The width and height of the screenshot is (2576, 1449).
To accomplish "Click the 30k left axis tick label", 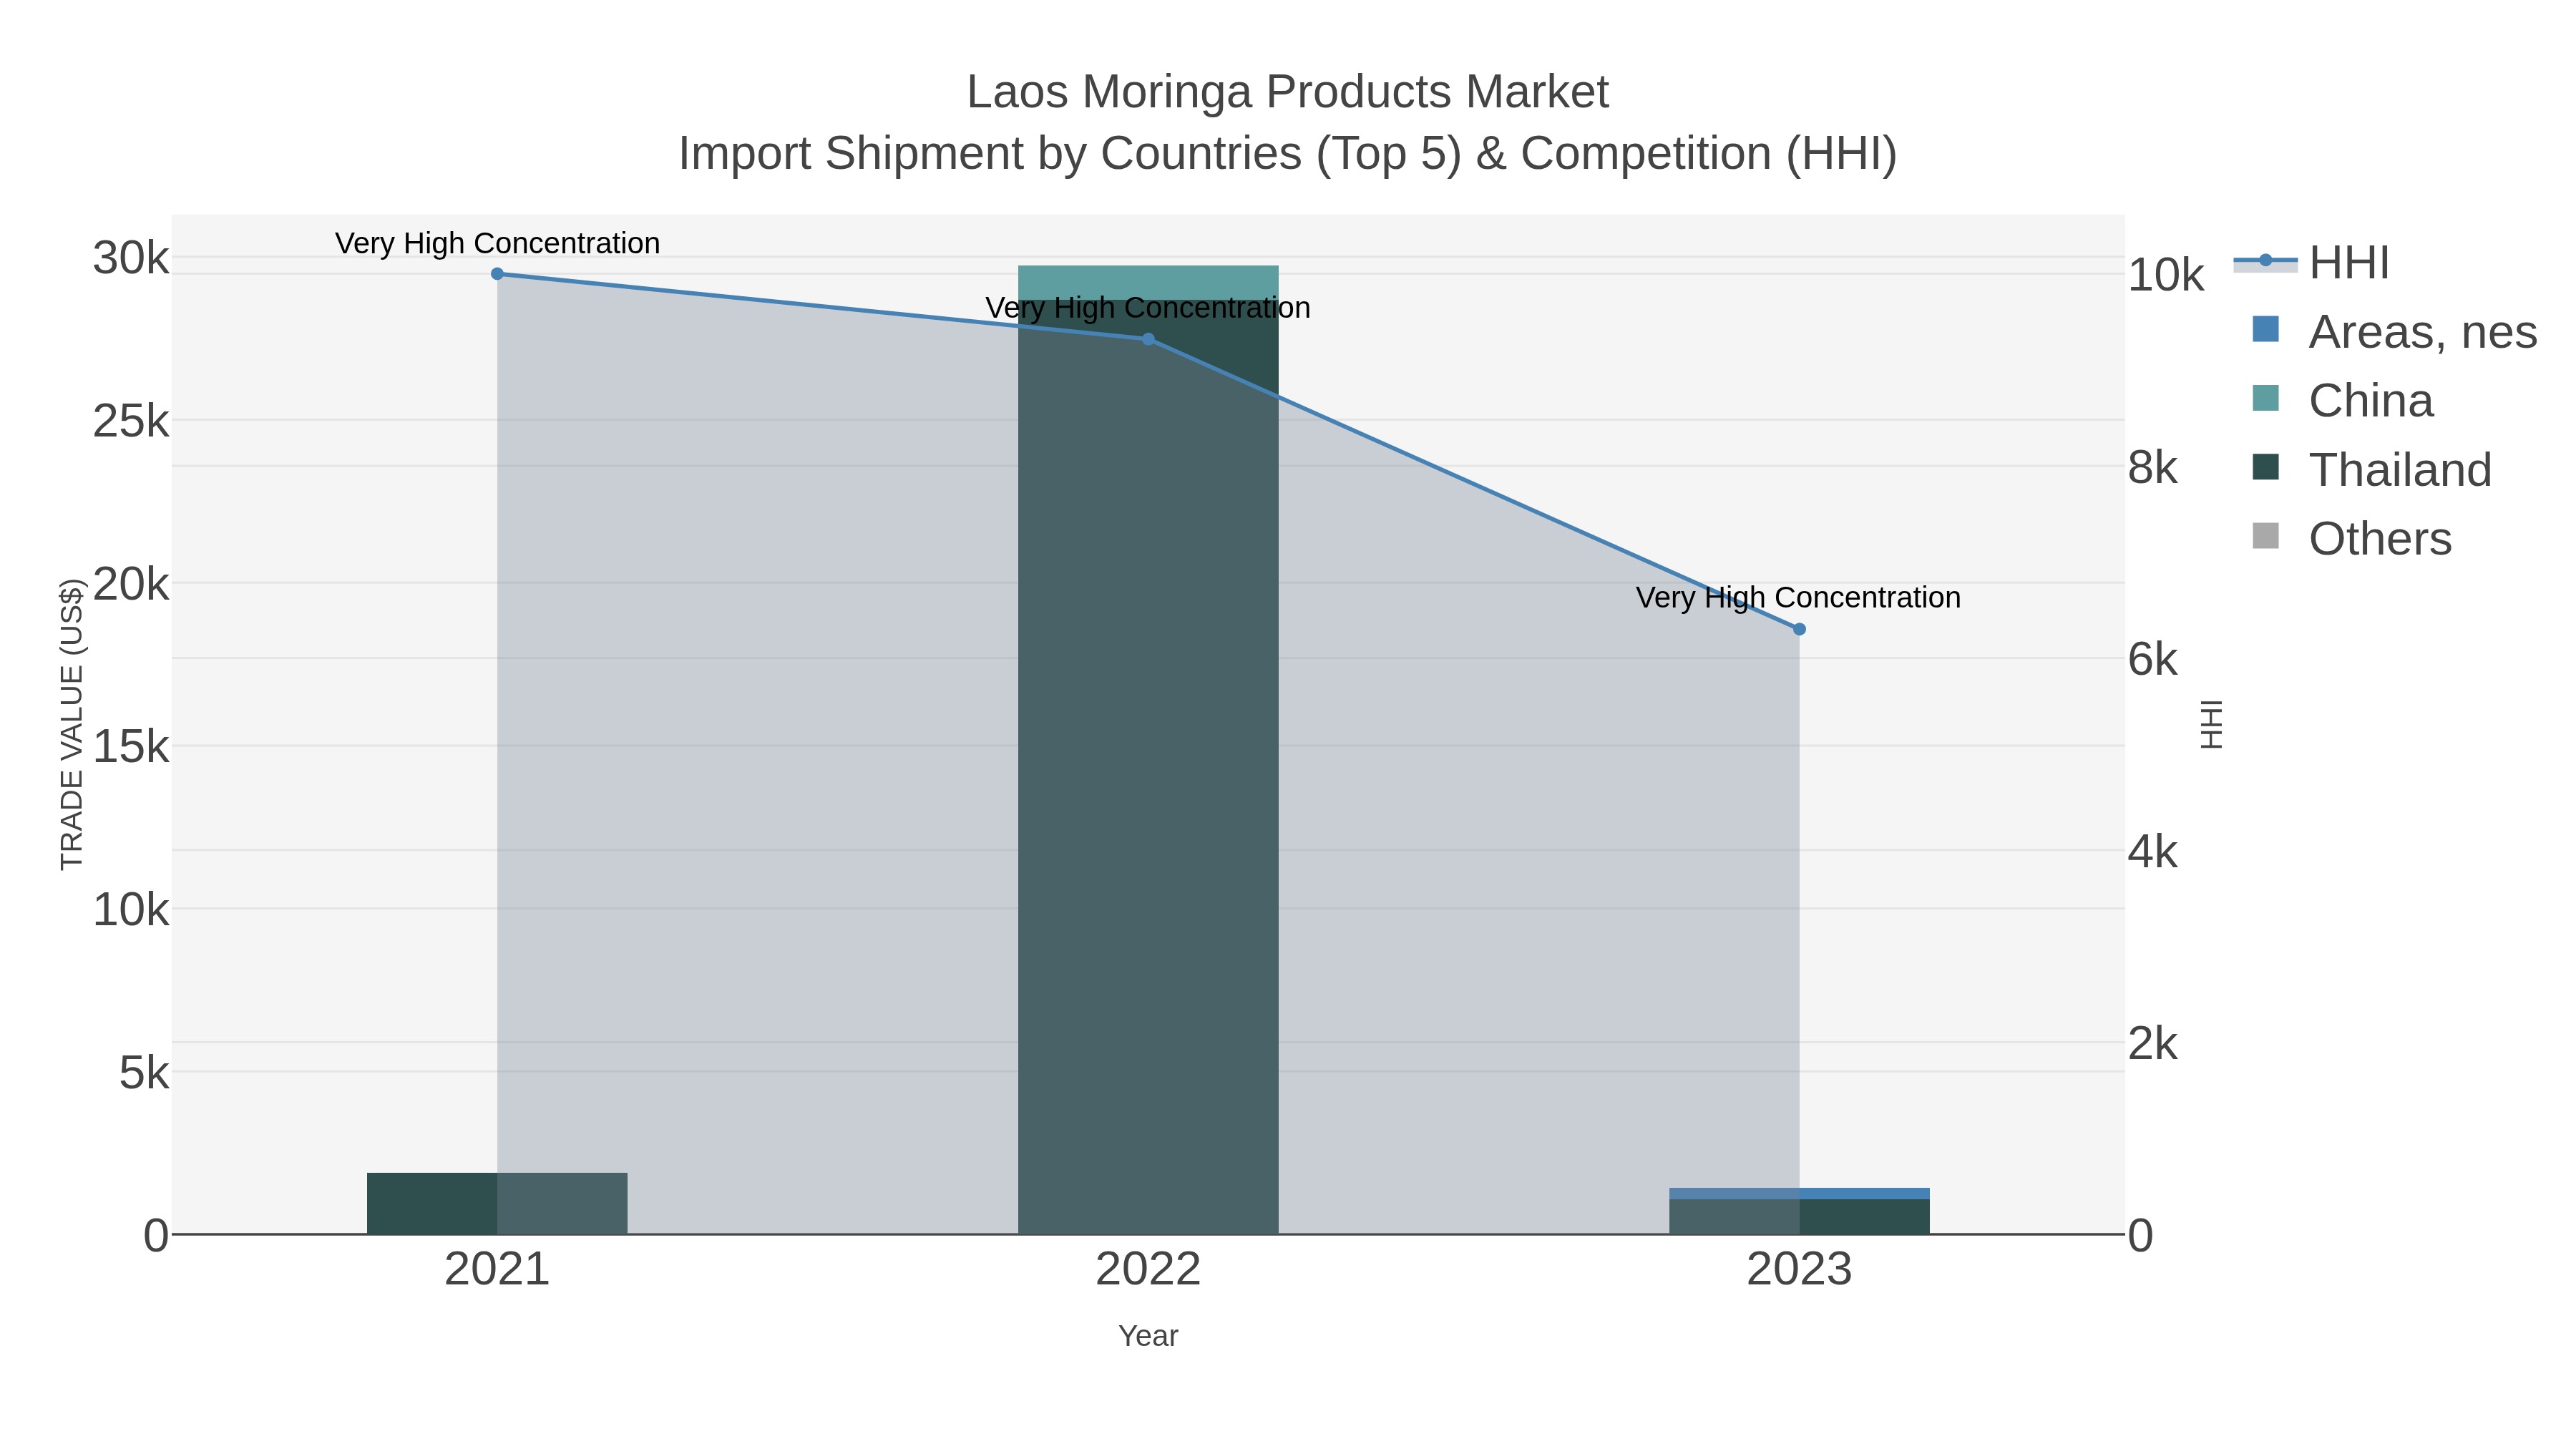I will [131, 258].
